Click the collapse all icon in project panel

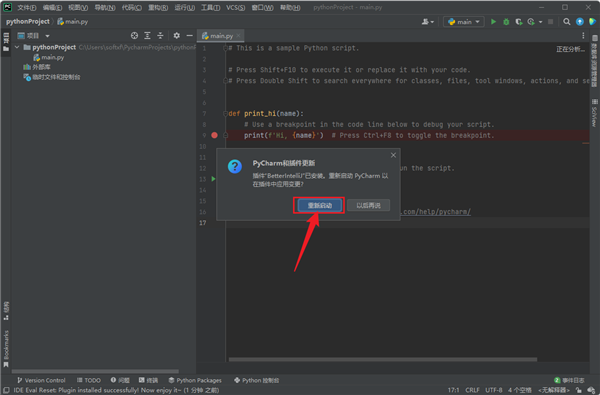[x=160, y=36]
